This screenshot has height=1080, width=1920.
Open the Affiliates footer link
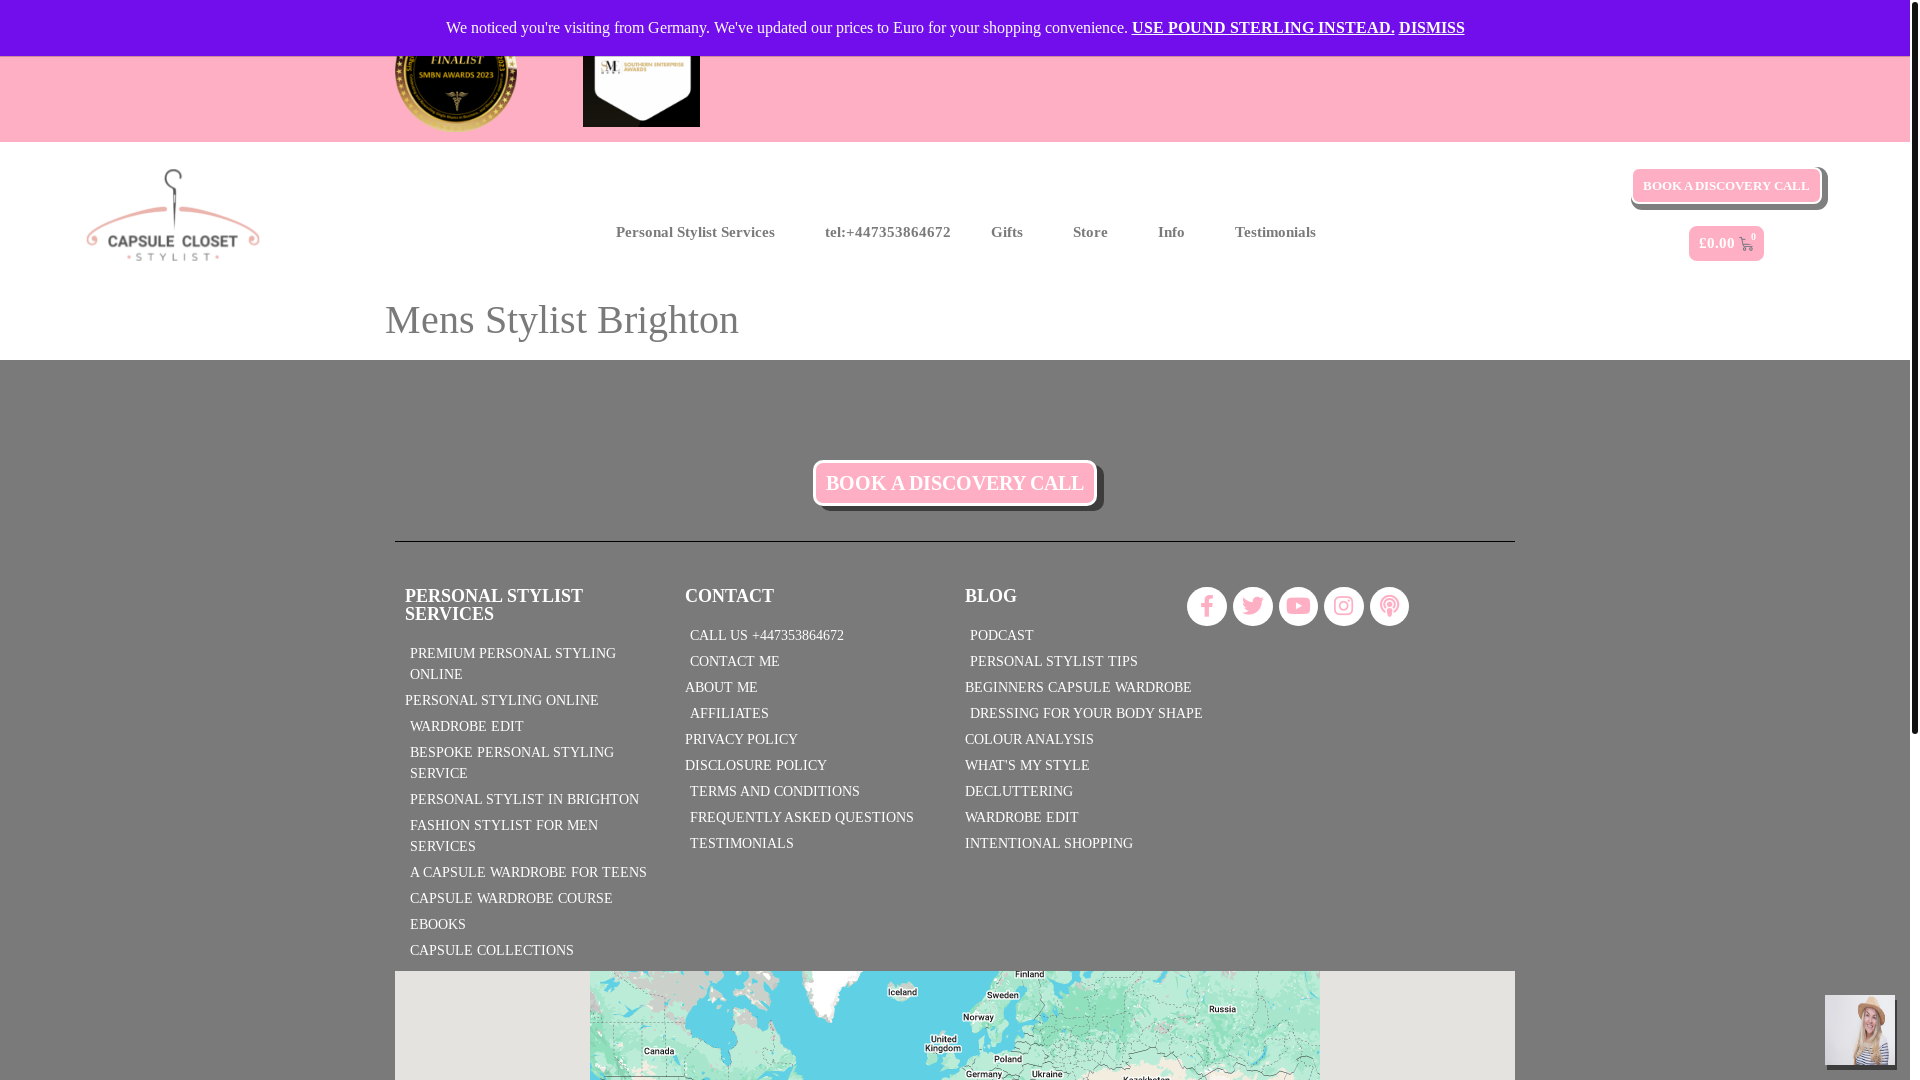click(729, 714)
